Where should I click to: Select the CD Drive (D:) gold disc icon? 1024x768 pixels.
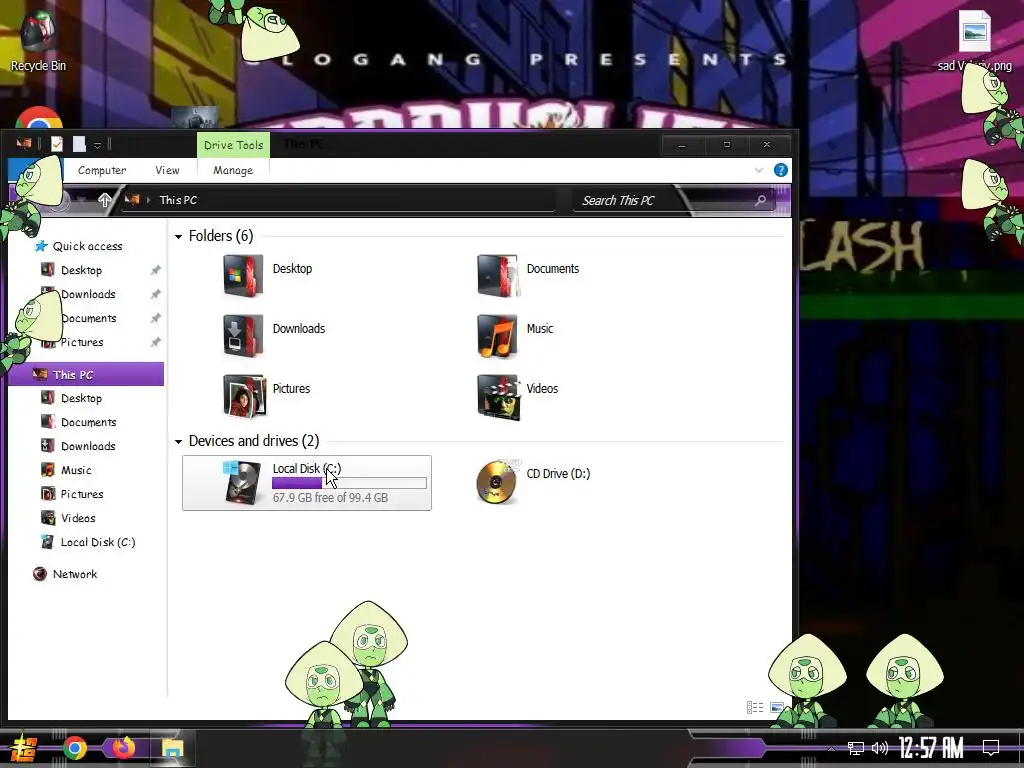497,482
